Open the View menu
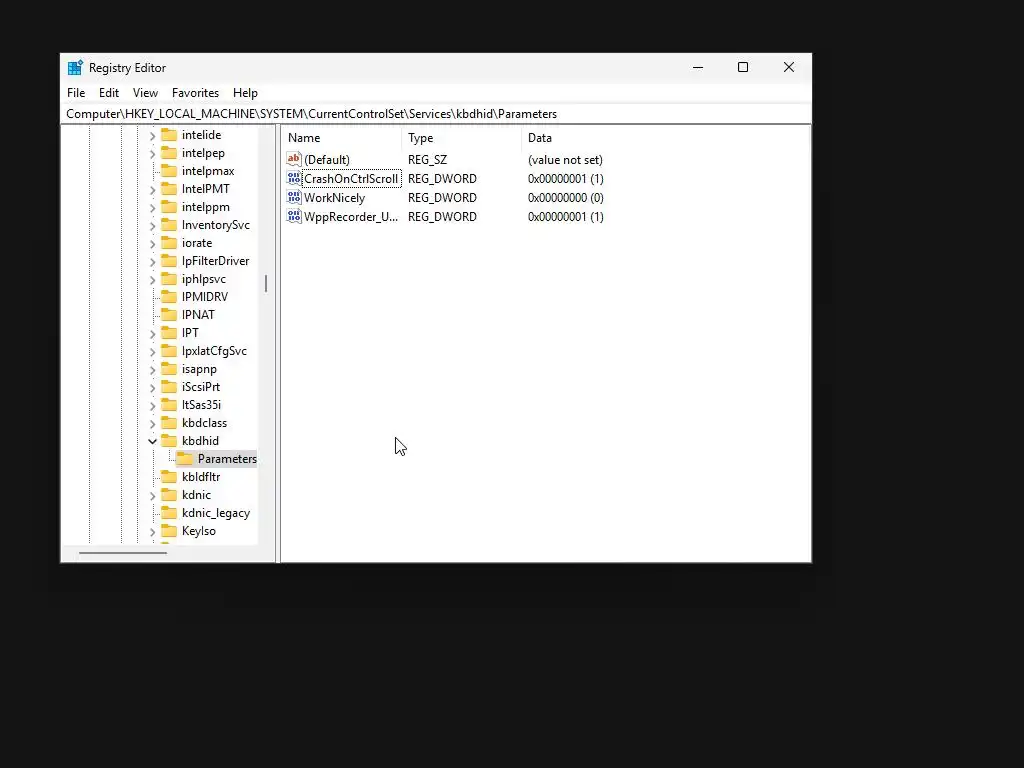The width and height of the screenshot is (1024, 768). click(x=145, y=93)
